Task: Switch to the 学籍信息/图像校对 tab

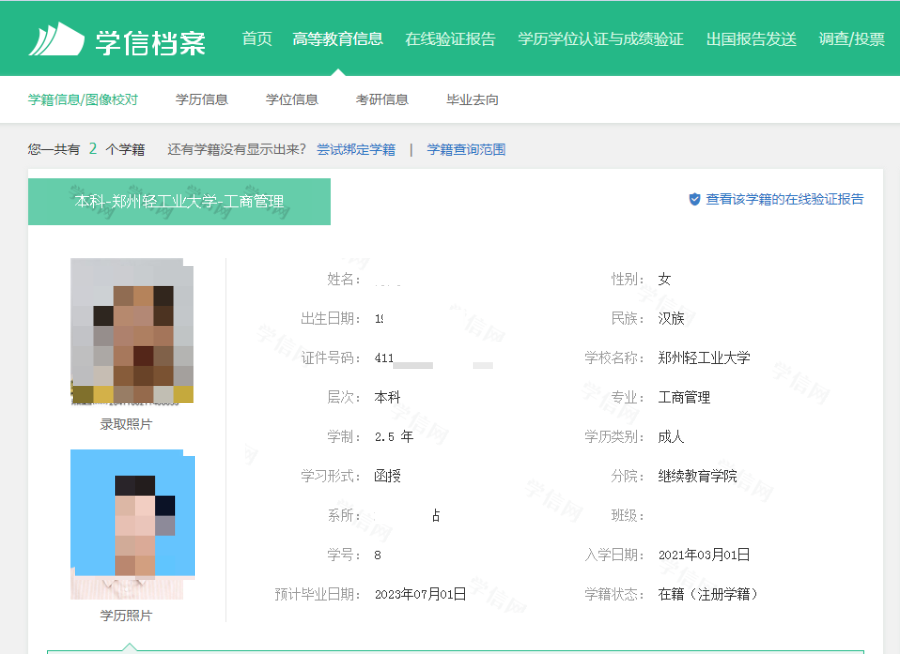Action: (x=83, y=99)
